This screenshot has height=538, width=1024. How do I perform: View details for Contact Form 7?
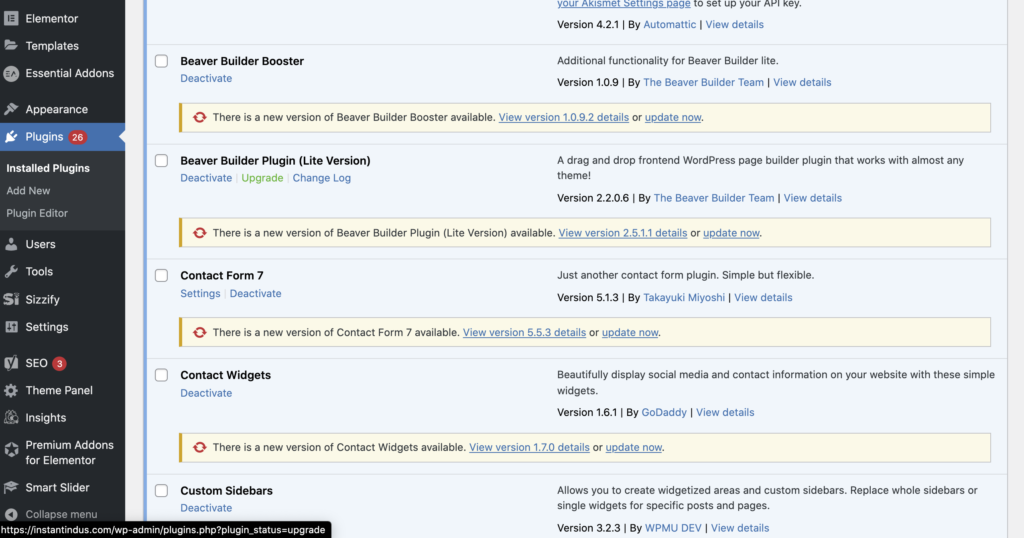763,298
